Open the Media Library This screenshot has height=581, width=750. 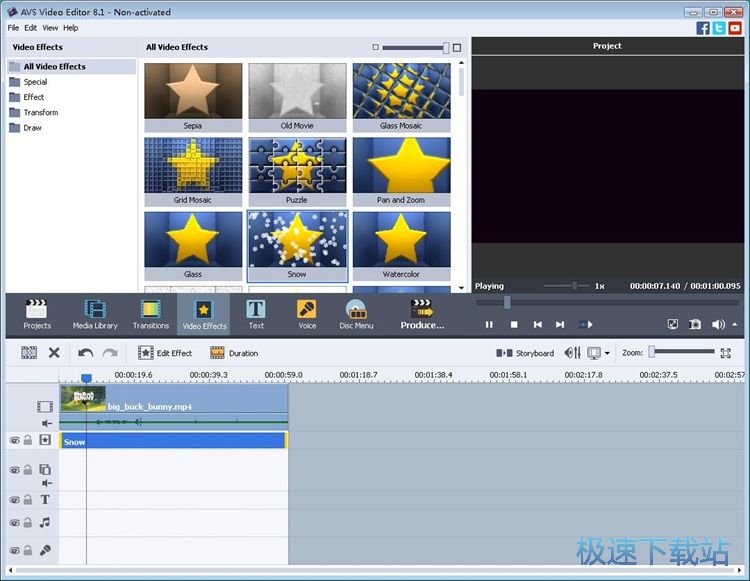tap(95, 314)
